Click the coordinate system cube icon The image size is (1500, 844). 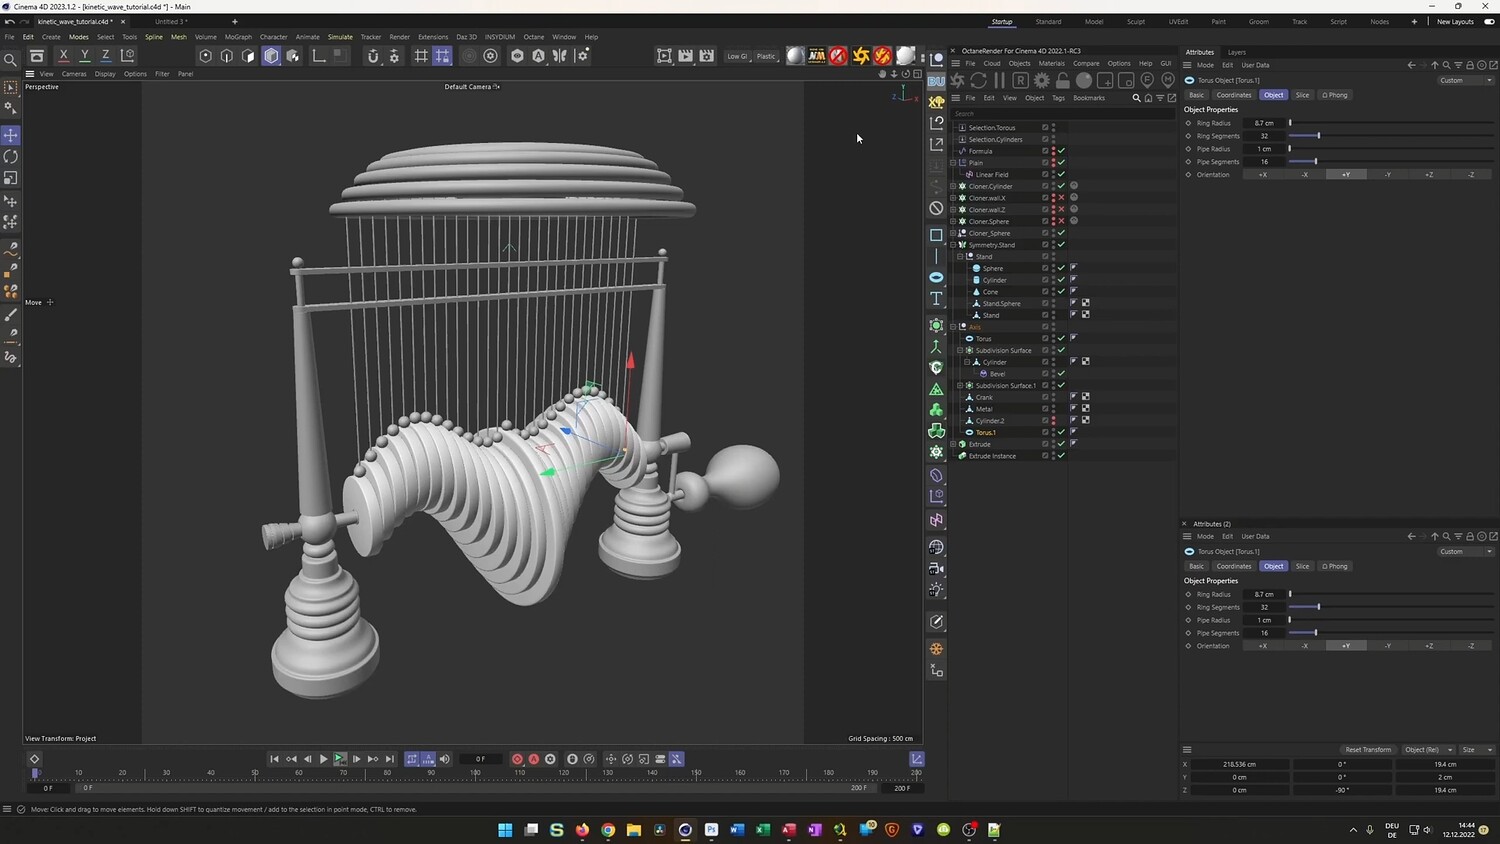127,56
